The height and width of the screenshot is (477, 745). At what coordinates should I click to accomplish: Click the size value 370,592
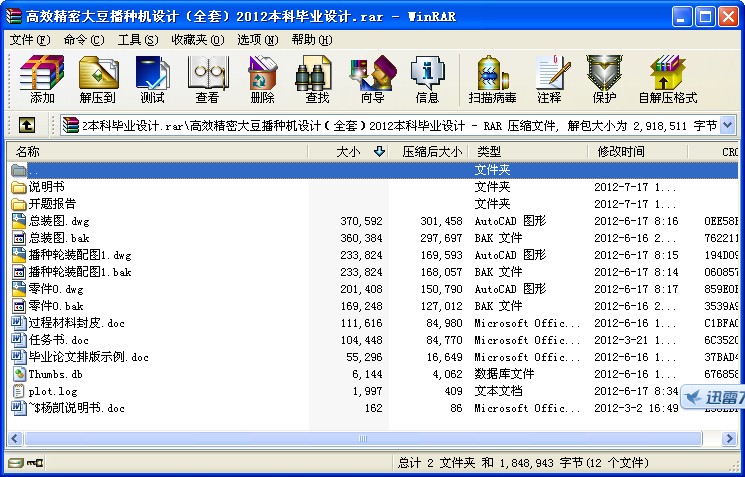[x=361, y=221]
